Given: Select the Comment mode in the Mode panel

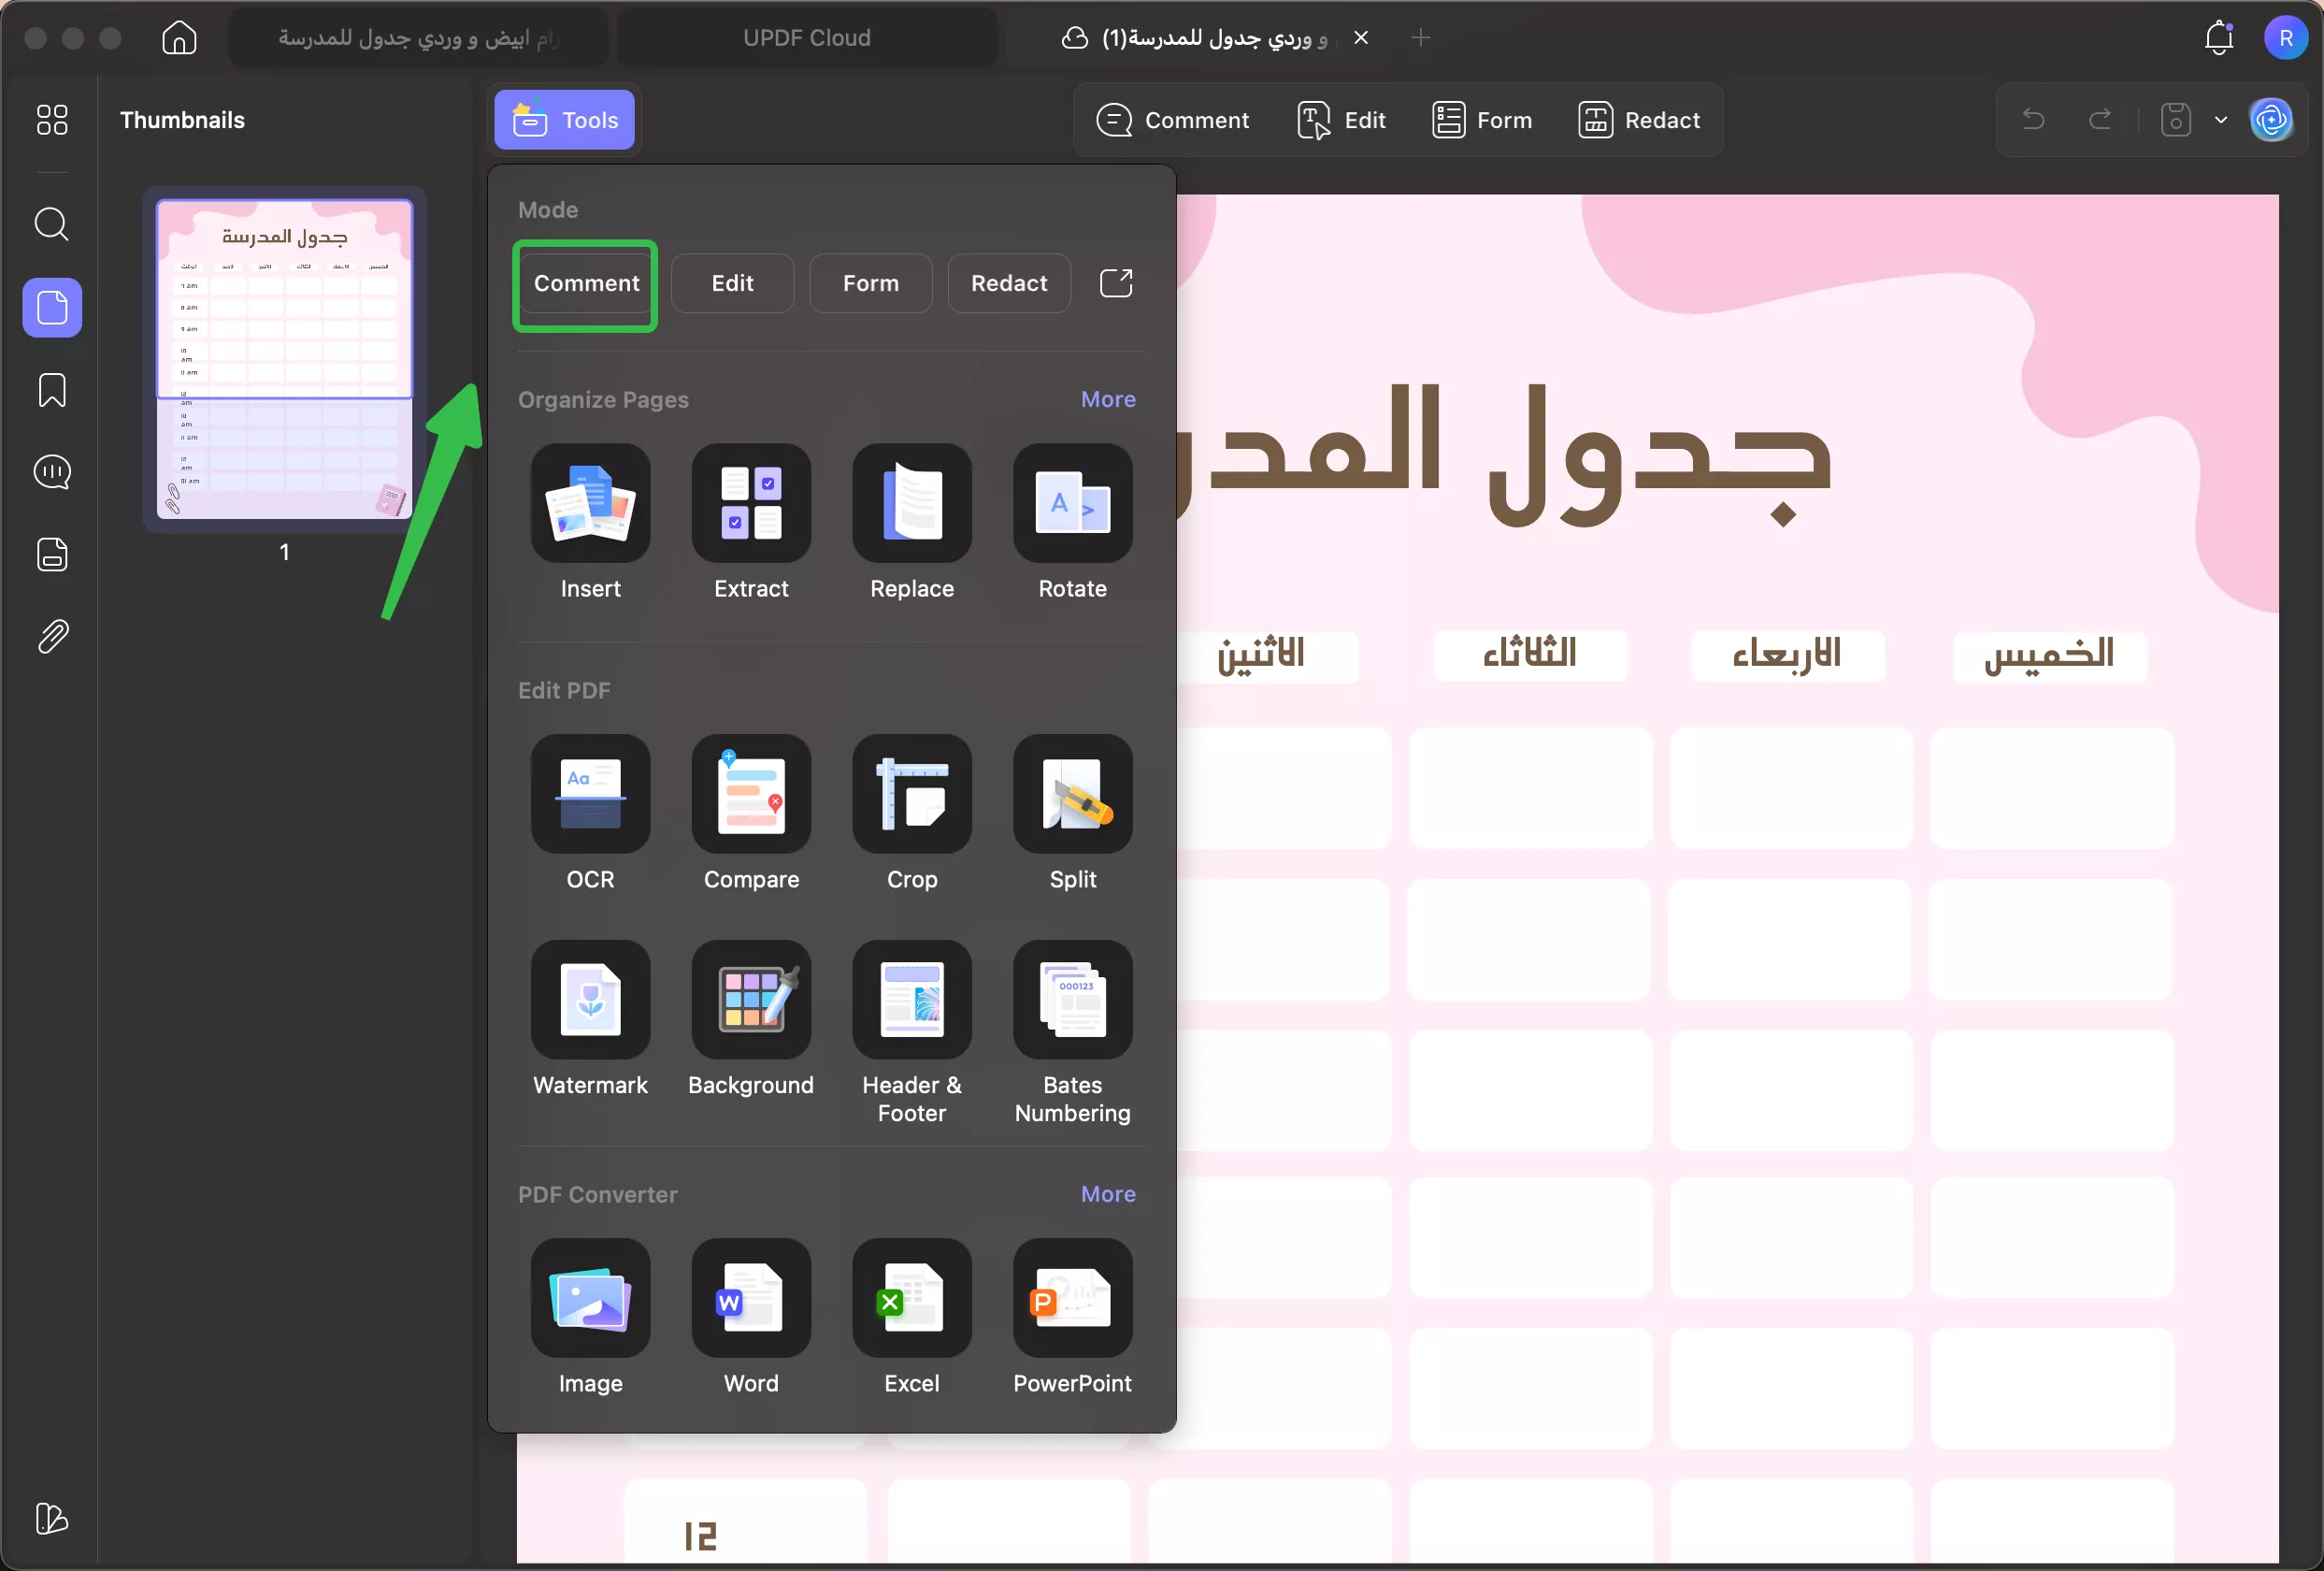Looking at the screenshot, I should tap(585, 283).
